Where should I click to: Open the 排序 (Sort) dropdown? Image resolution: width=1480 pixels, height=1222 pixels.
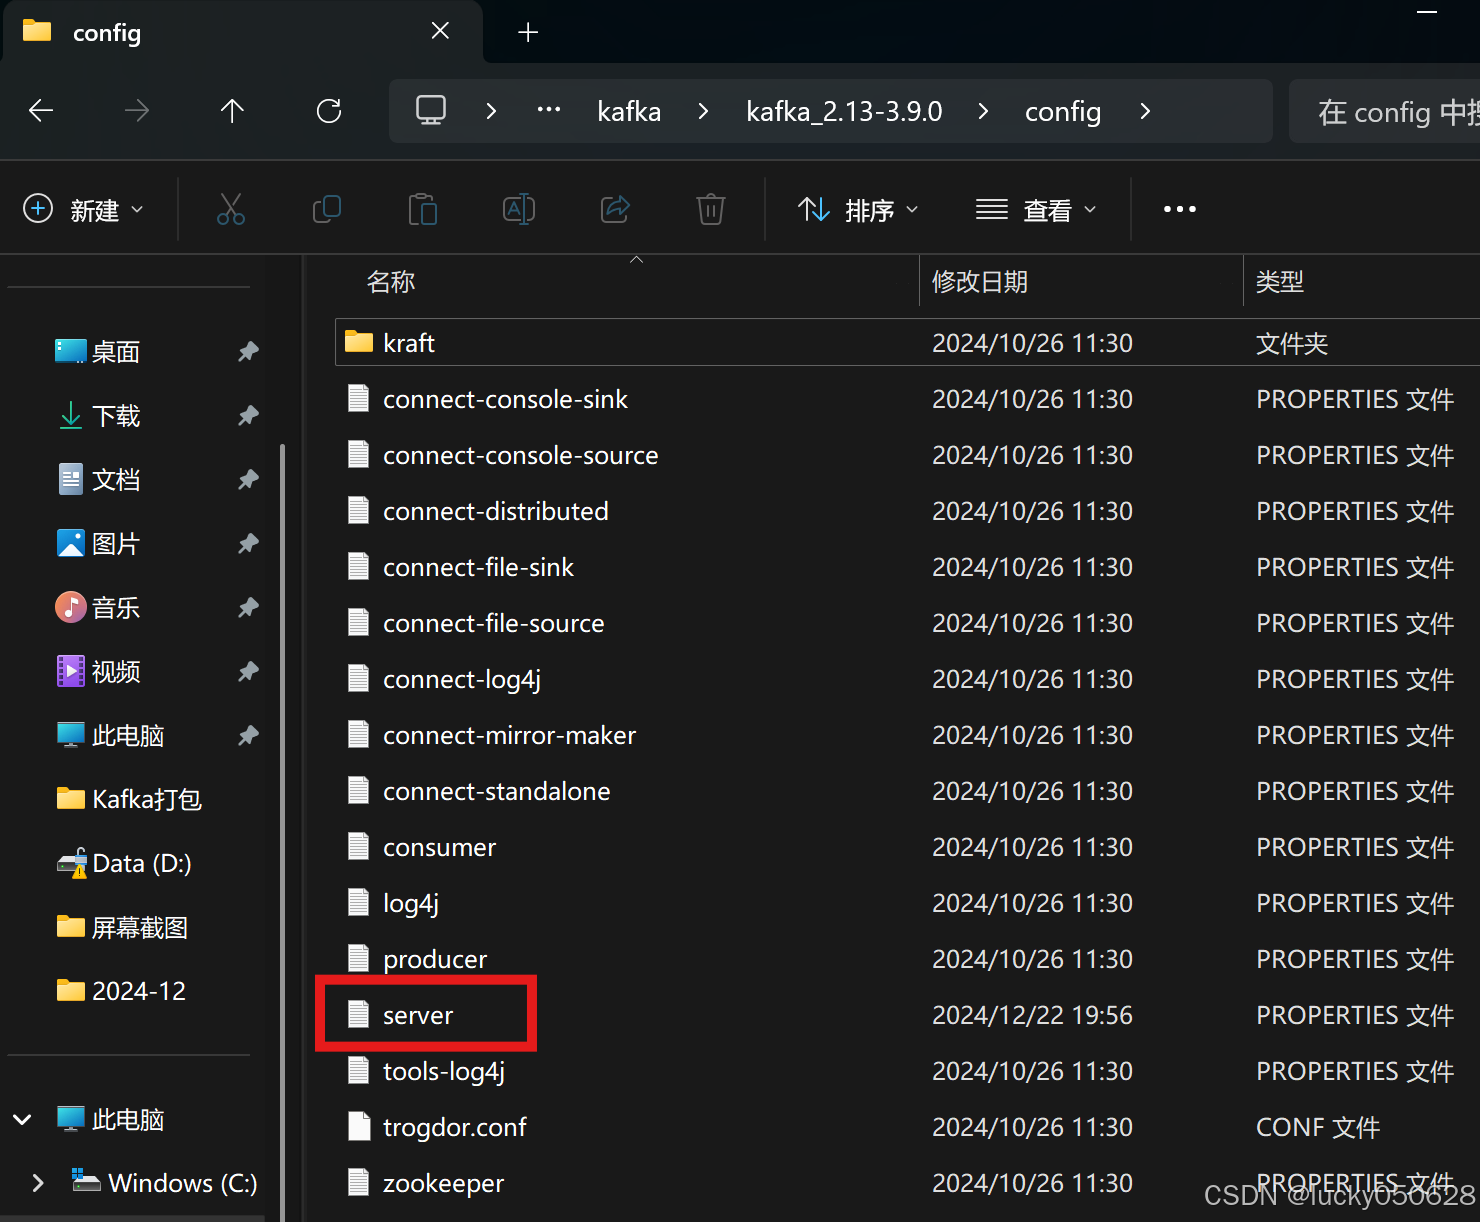tap(858, 210)
